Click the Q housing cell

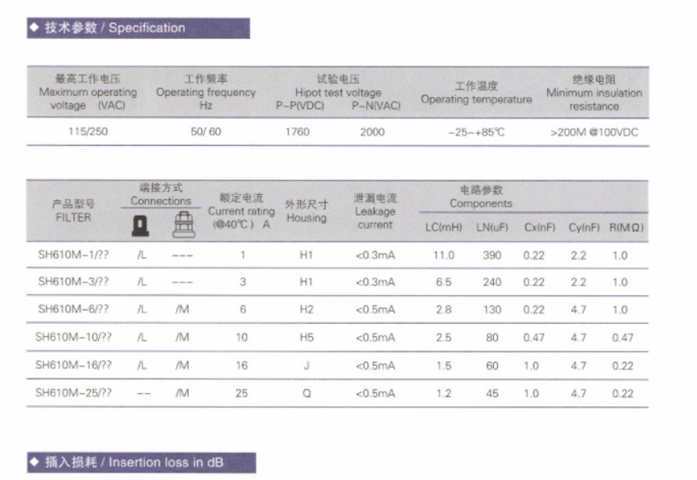(x=306, y=392)
